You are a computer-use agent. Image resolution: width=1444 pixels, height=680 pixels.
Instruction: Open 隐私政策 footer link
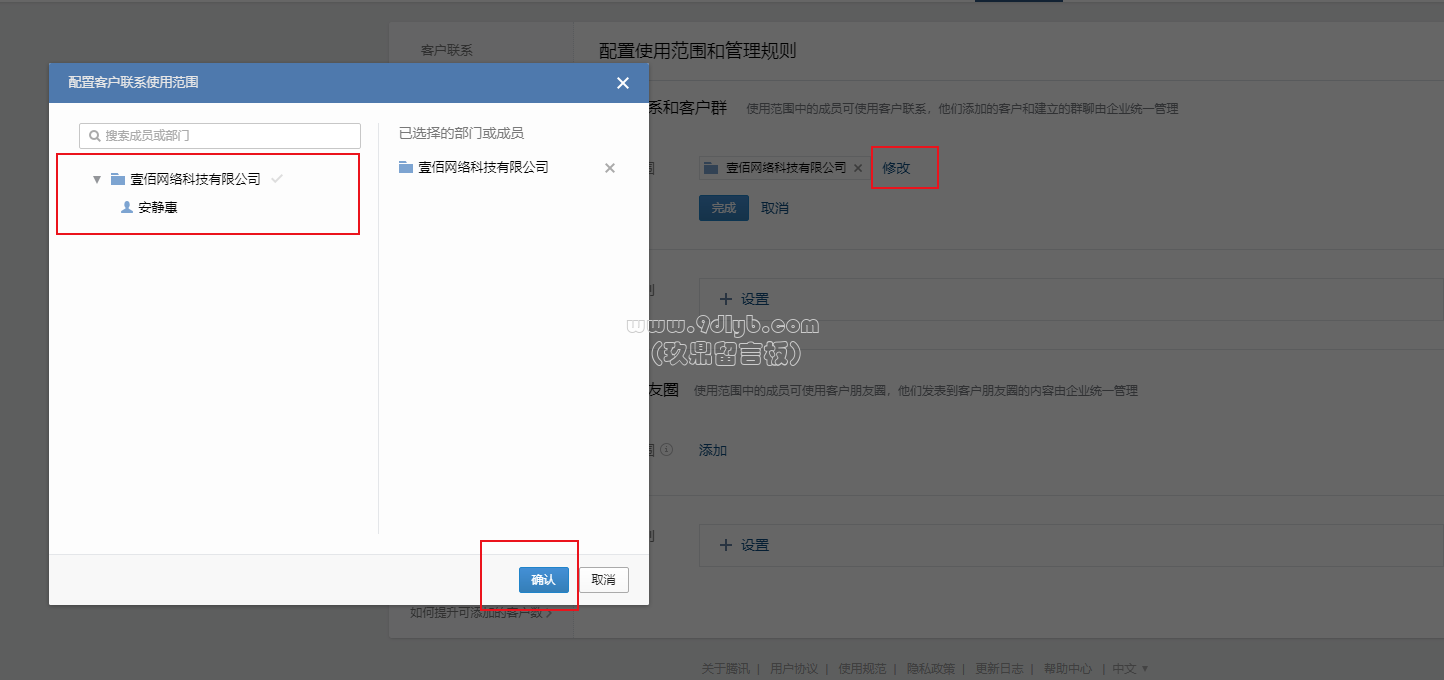coord(931,668)
